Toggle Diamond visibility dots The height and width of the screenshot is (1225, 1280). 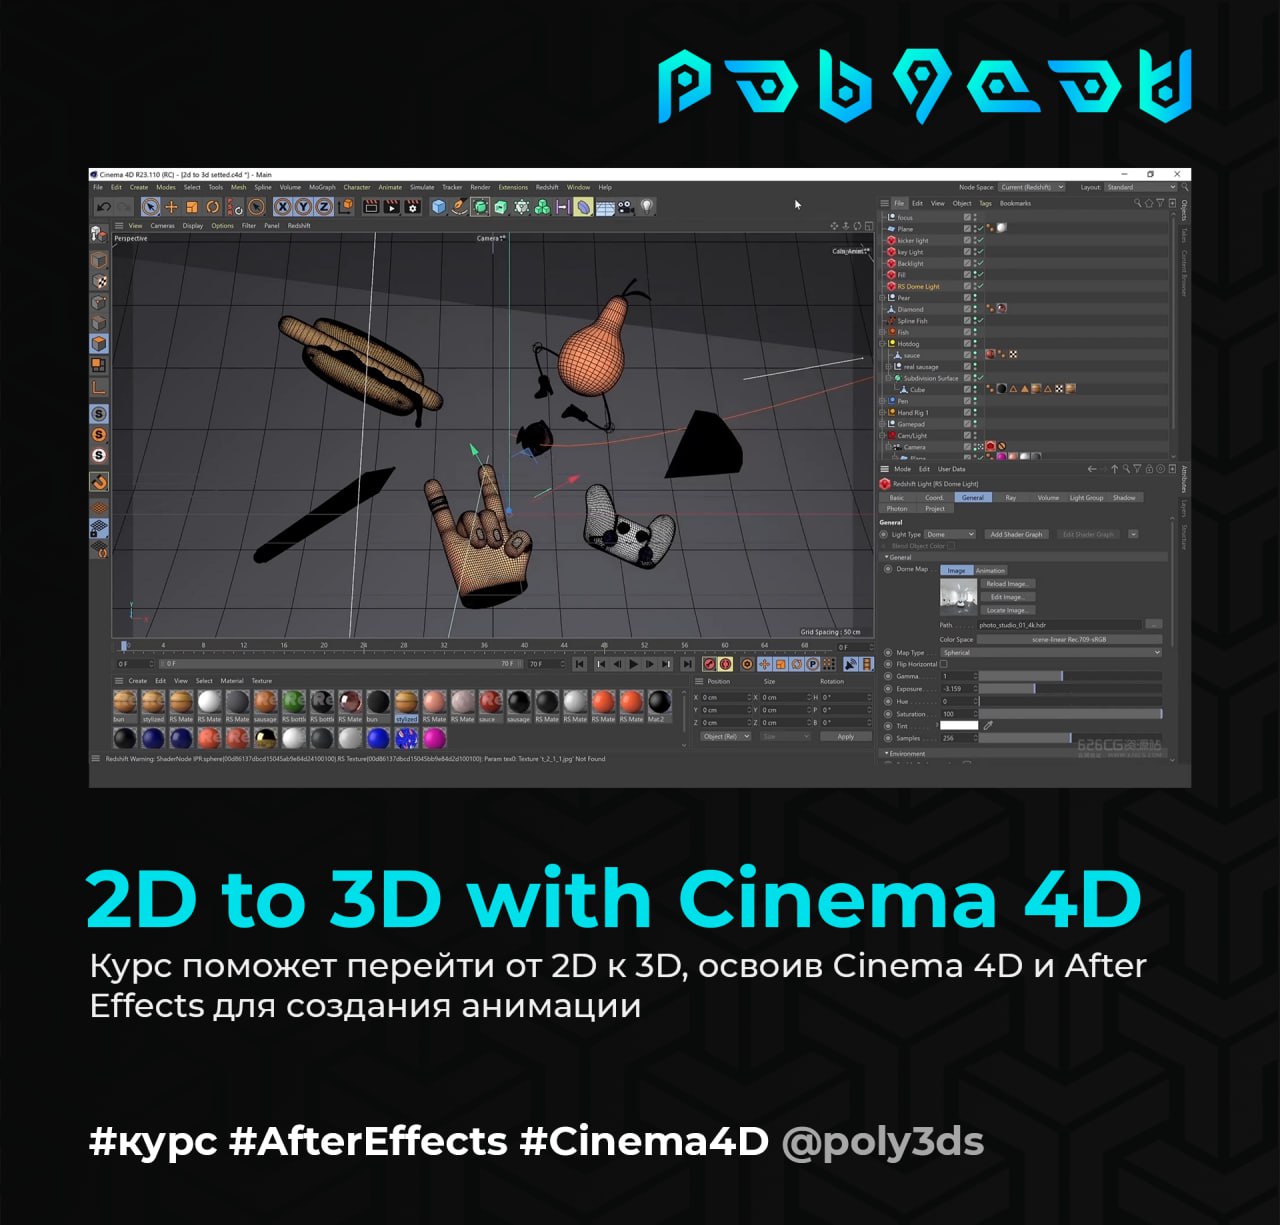tap(975, 309)
